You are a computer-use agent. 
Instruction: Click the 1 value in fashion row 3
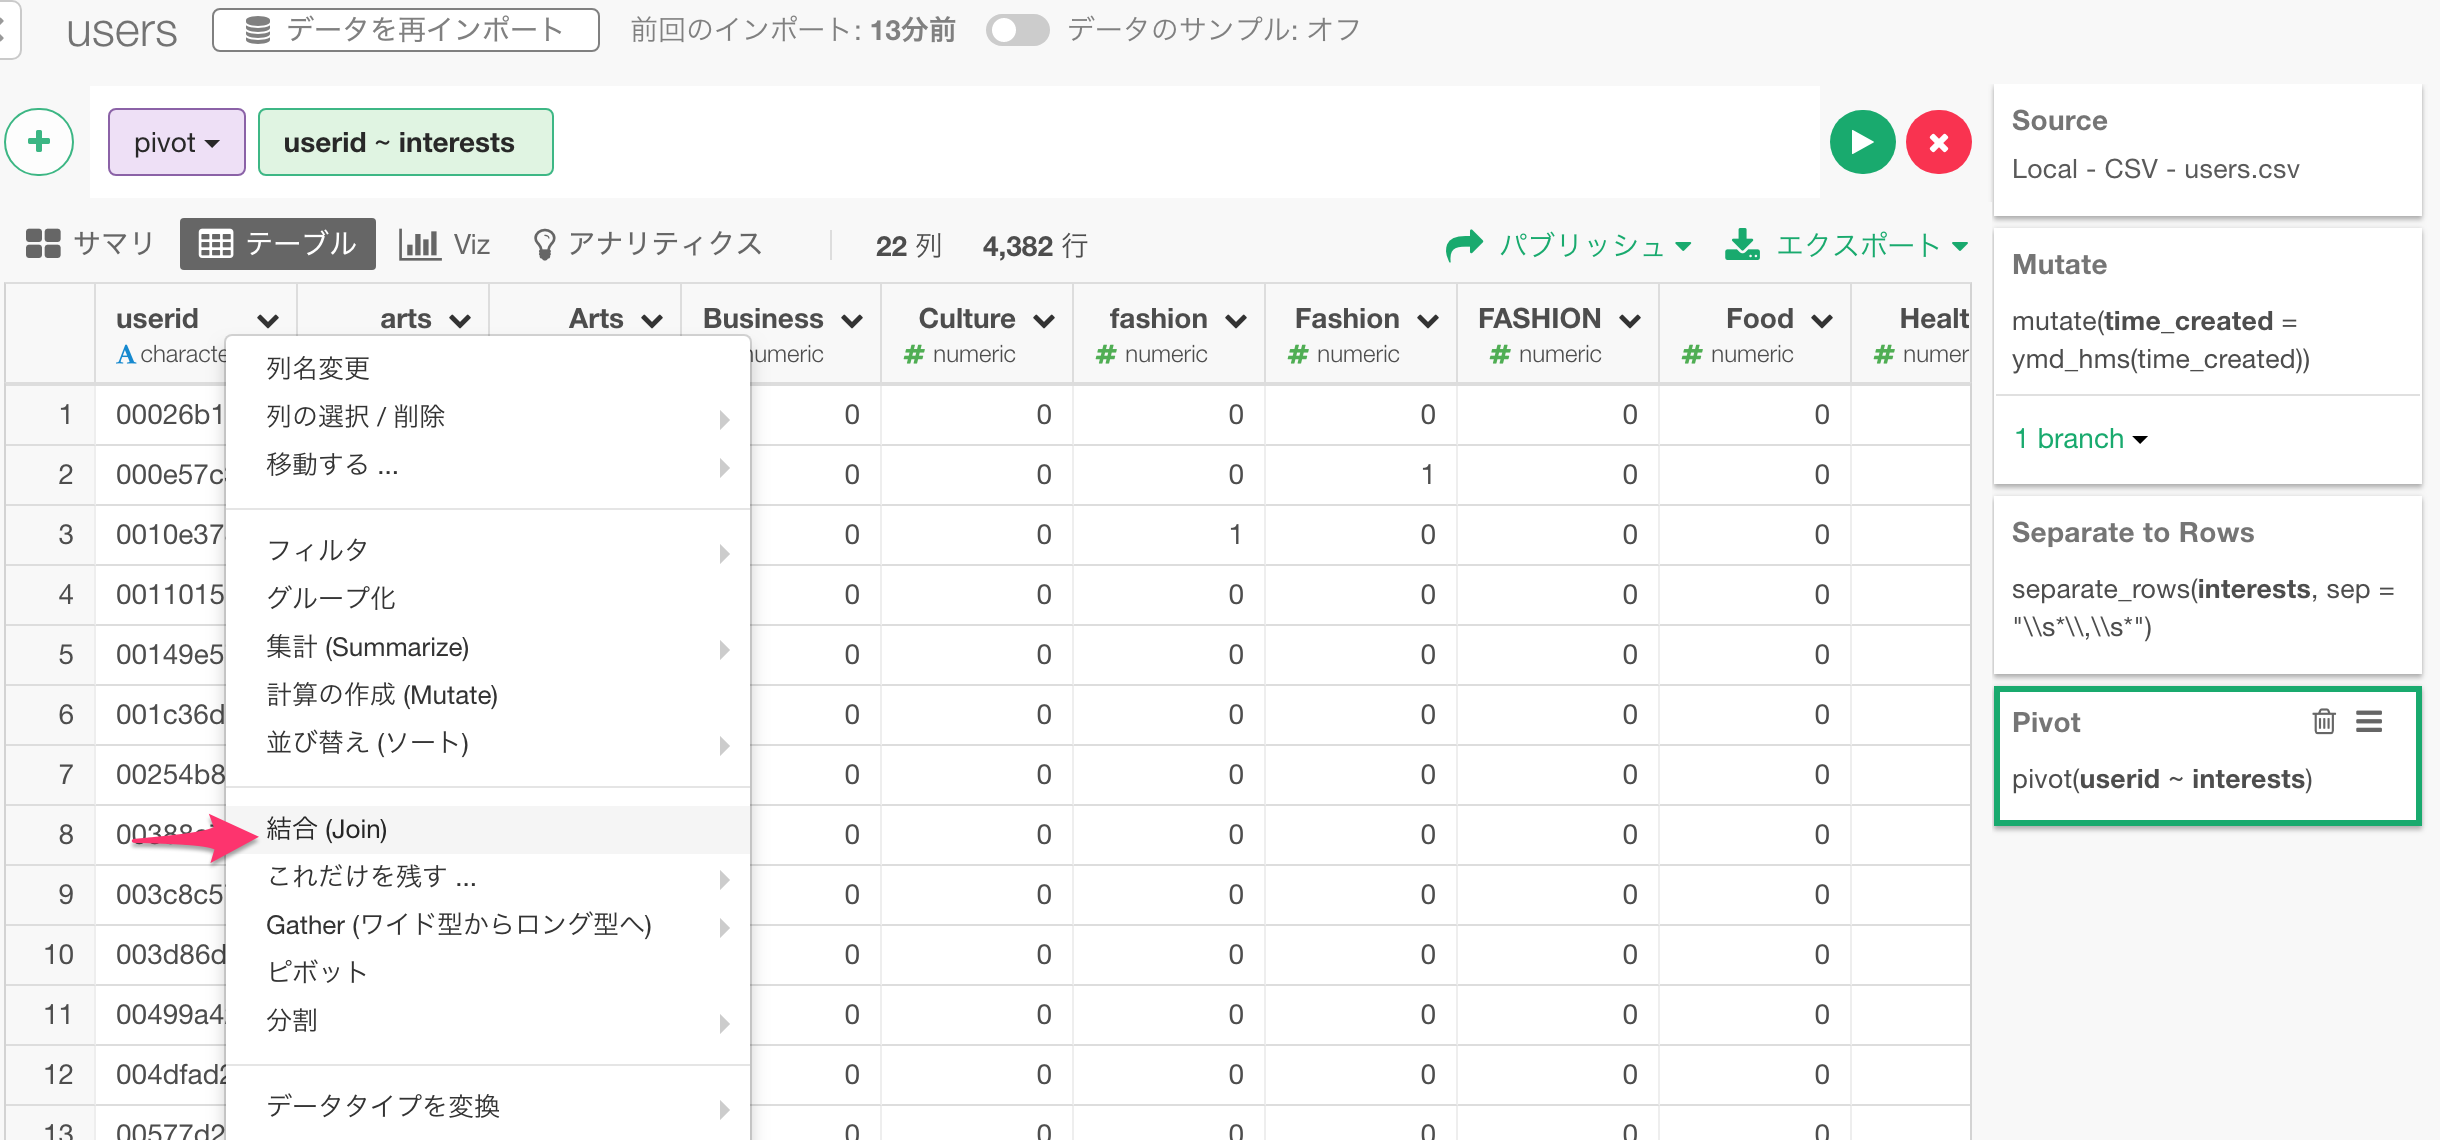coord(1235,534)
